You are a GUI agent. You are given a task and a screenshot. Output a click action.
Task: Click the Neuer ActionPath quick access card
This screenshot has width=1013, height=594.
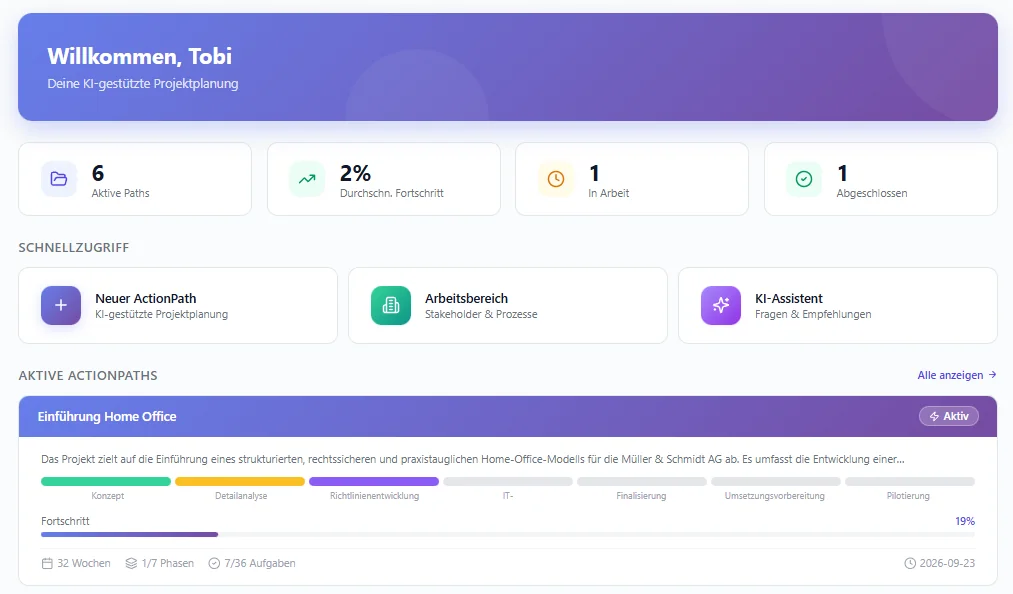pyautogui.click(x=178, y=304)
